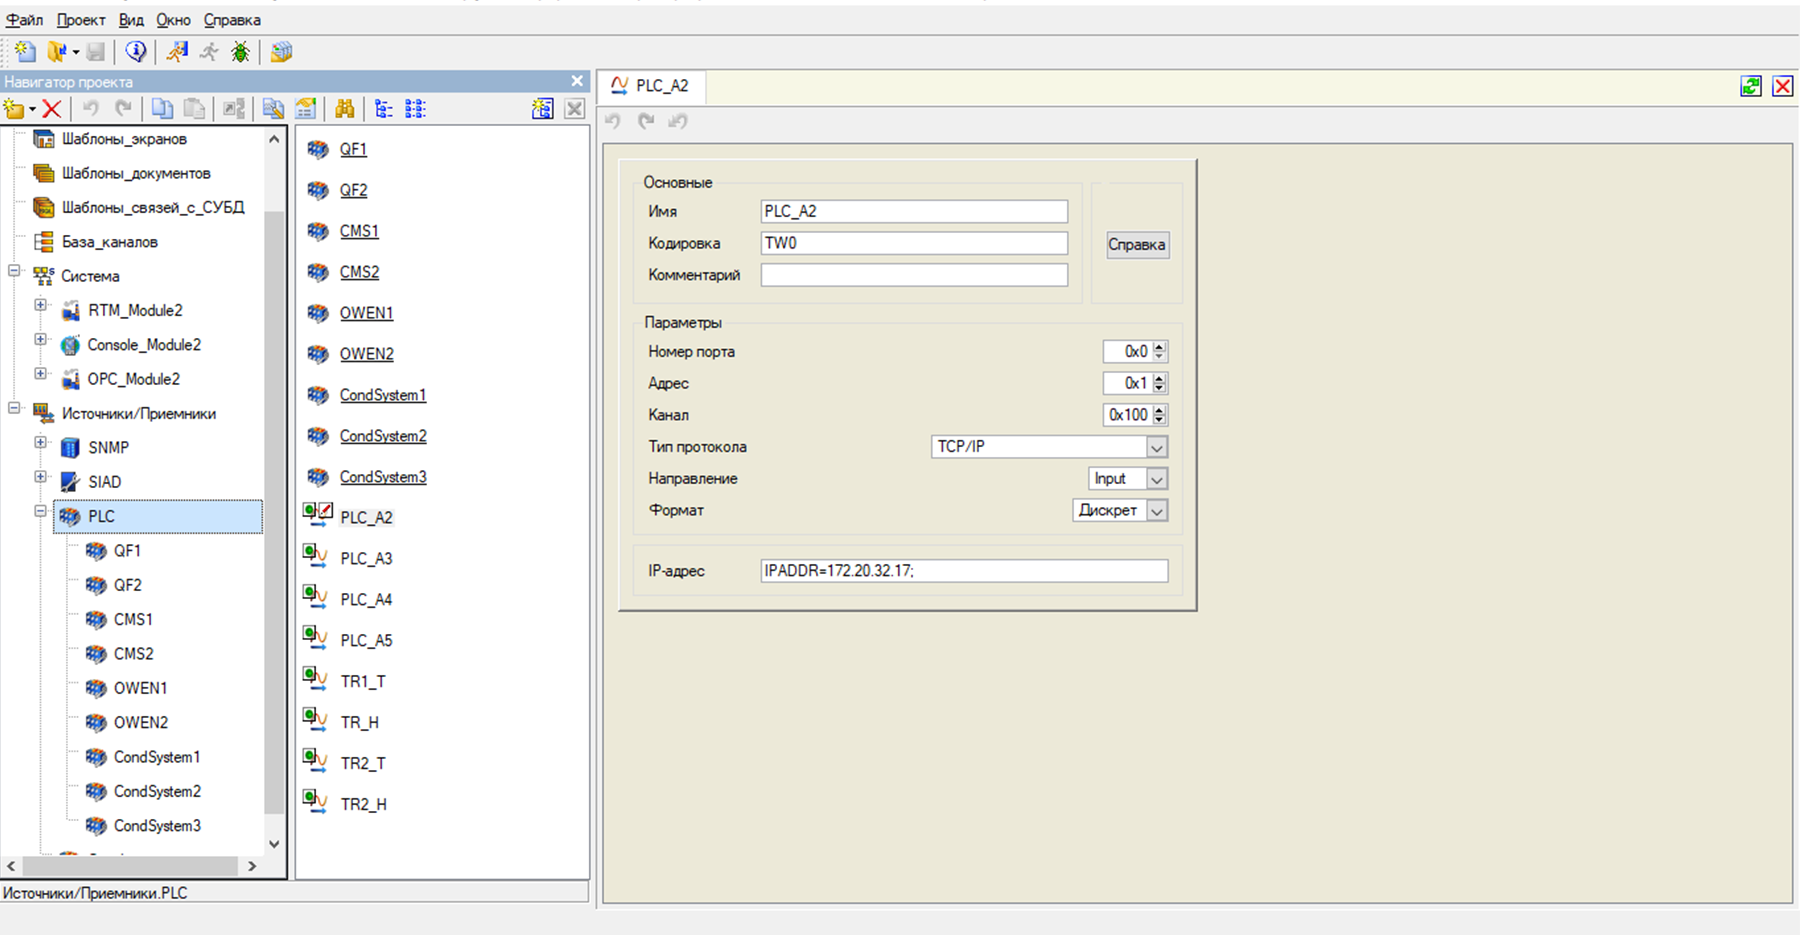This screenshot has width=1800, height=935.
Task: Open the Вид menu
Action: click(x=131, y=20)
